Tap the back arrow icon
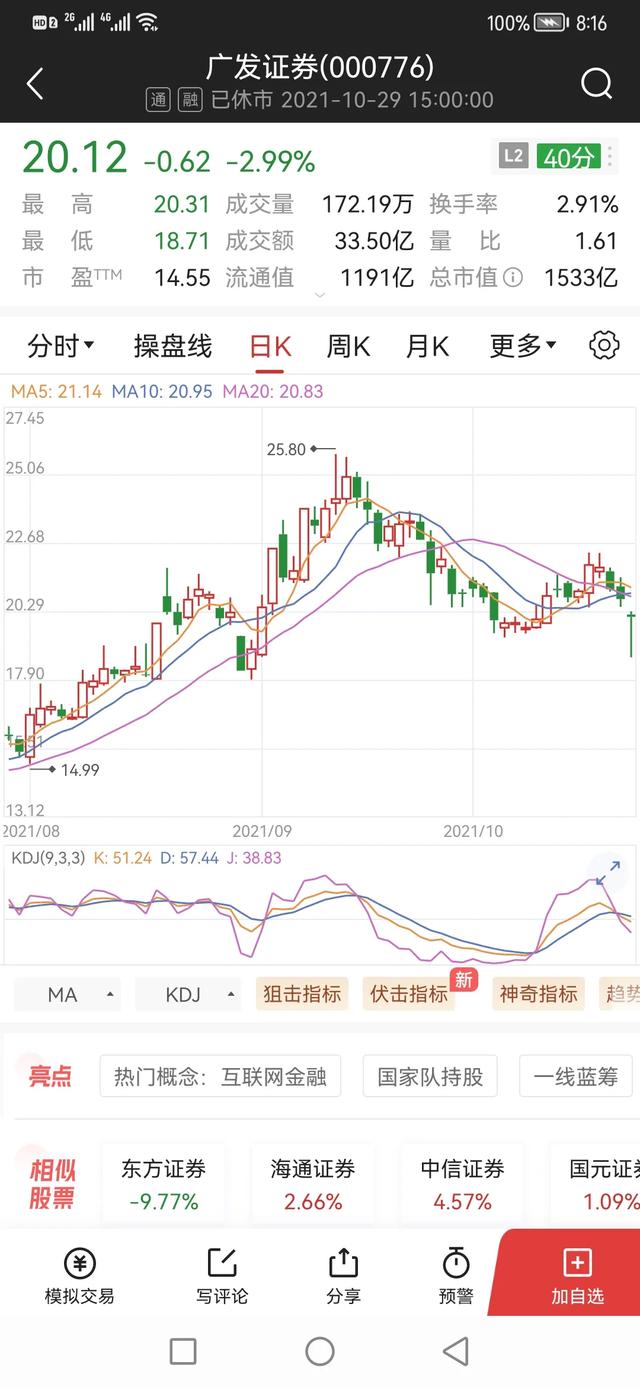 pyautogui.click(x=35, y=84)
